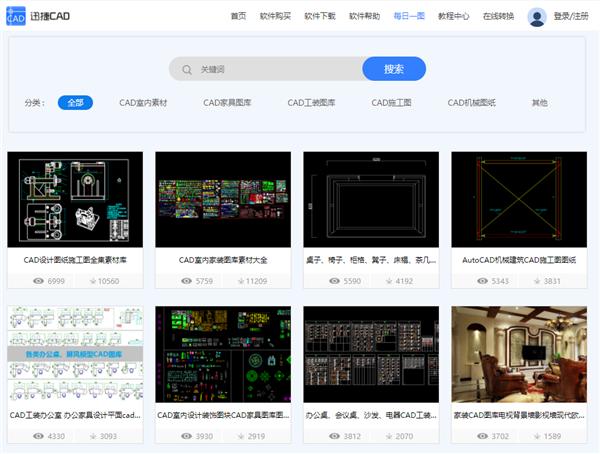Open thumbnail of CAD设计图纸施工图全集素材库
This screenshot has height=454, width=600.
75,199
